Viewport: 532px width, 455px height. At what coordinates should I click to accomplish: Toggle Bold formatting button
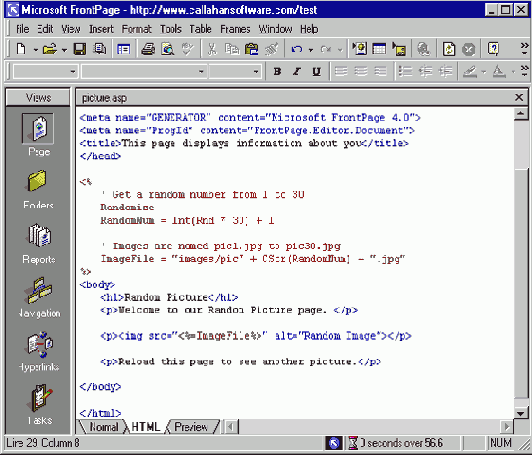277,71
